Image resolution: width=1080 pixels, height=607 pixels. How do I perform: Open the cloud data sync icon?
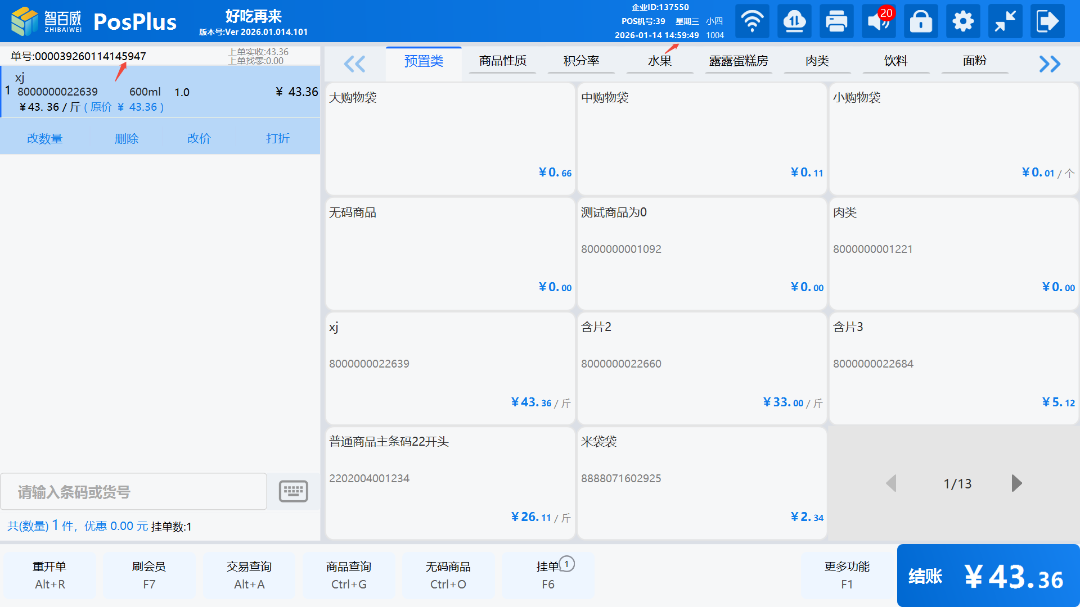[x=794, y=21]
